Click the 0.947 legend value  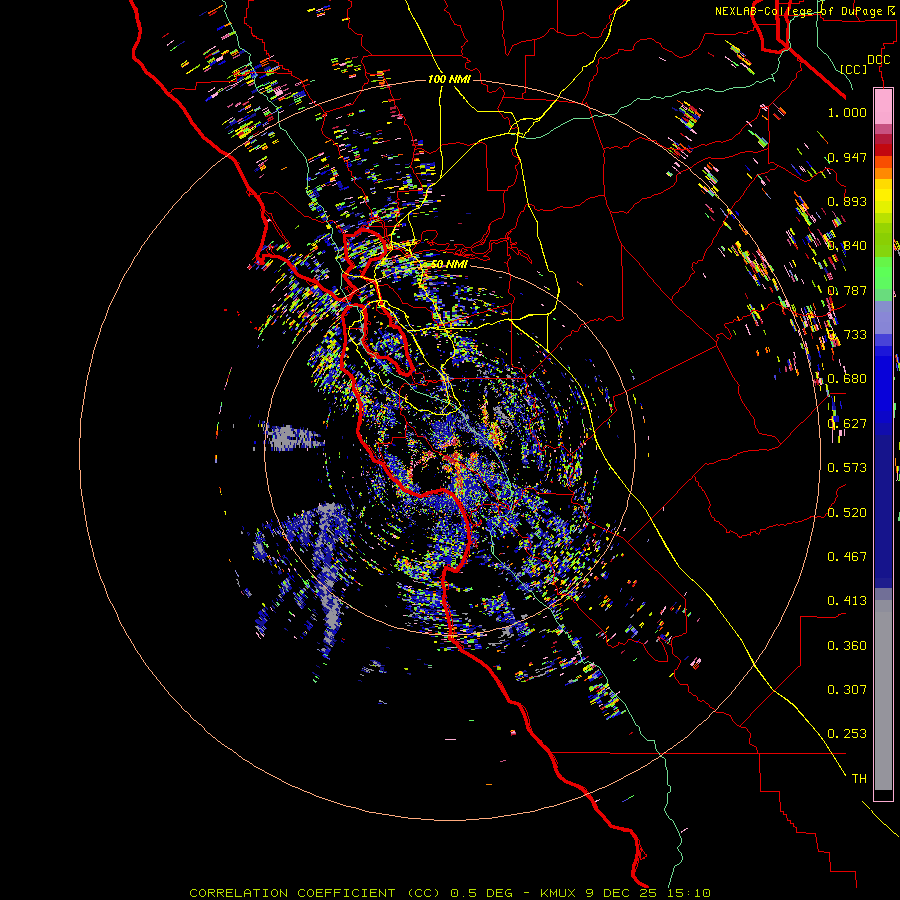(847, 157)
